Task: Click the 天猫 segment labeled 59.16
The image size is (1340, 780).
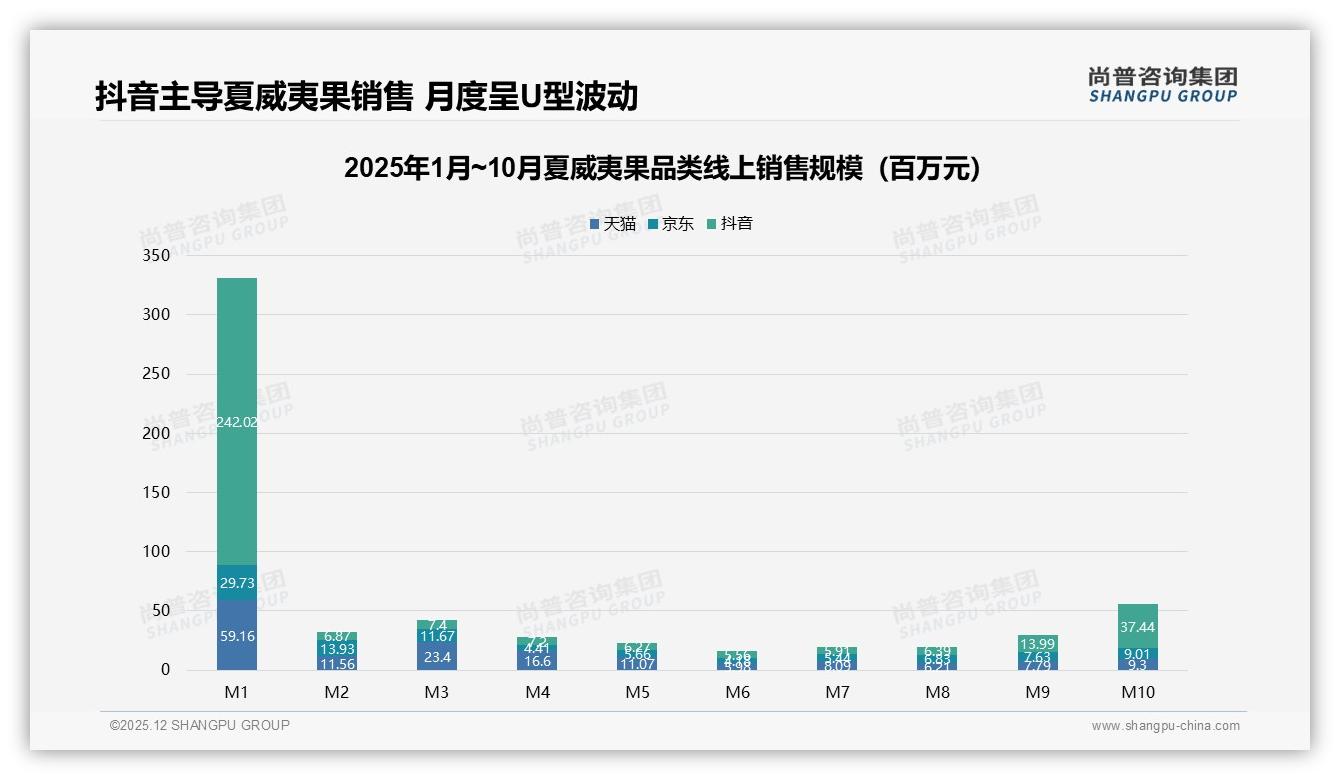Action: pyautogui.click(x=236, y=635)
